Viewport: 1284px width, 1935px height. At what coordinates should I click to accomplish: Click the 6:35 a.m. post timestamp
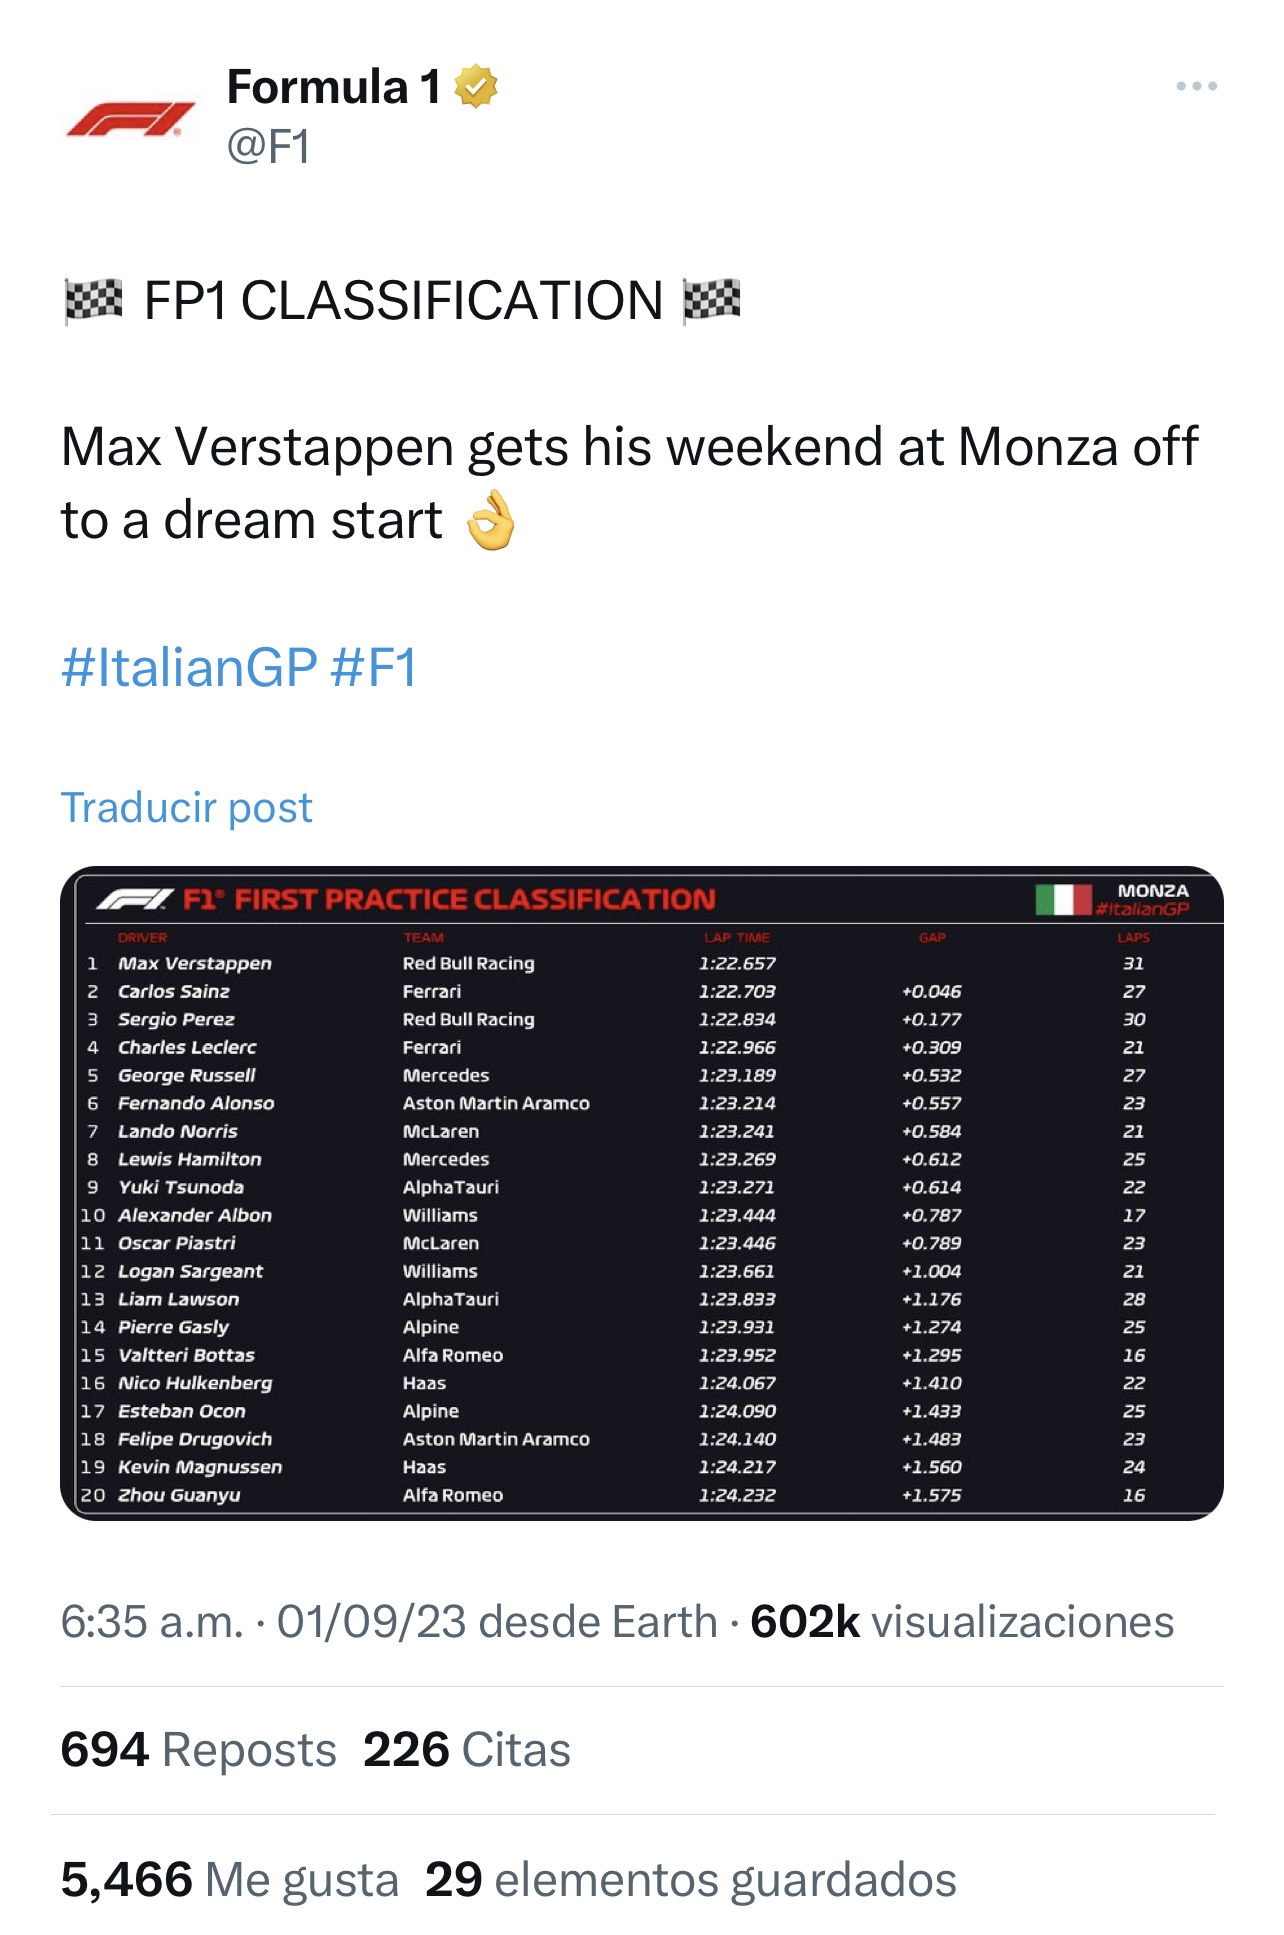tap(152, 1621)
